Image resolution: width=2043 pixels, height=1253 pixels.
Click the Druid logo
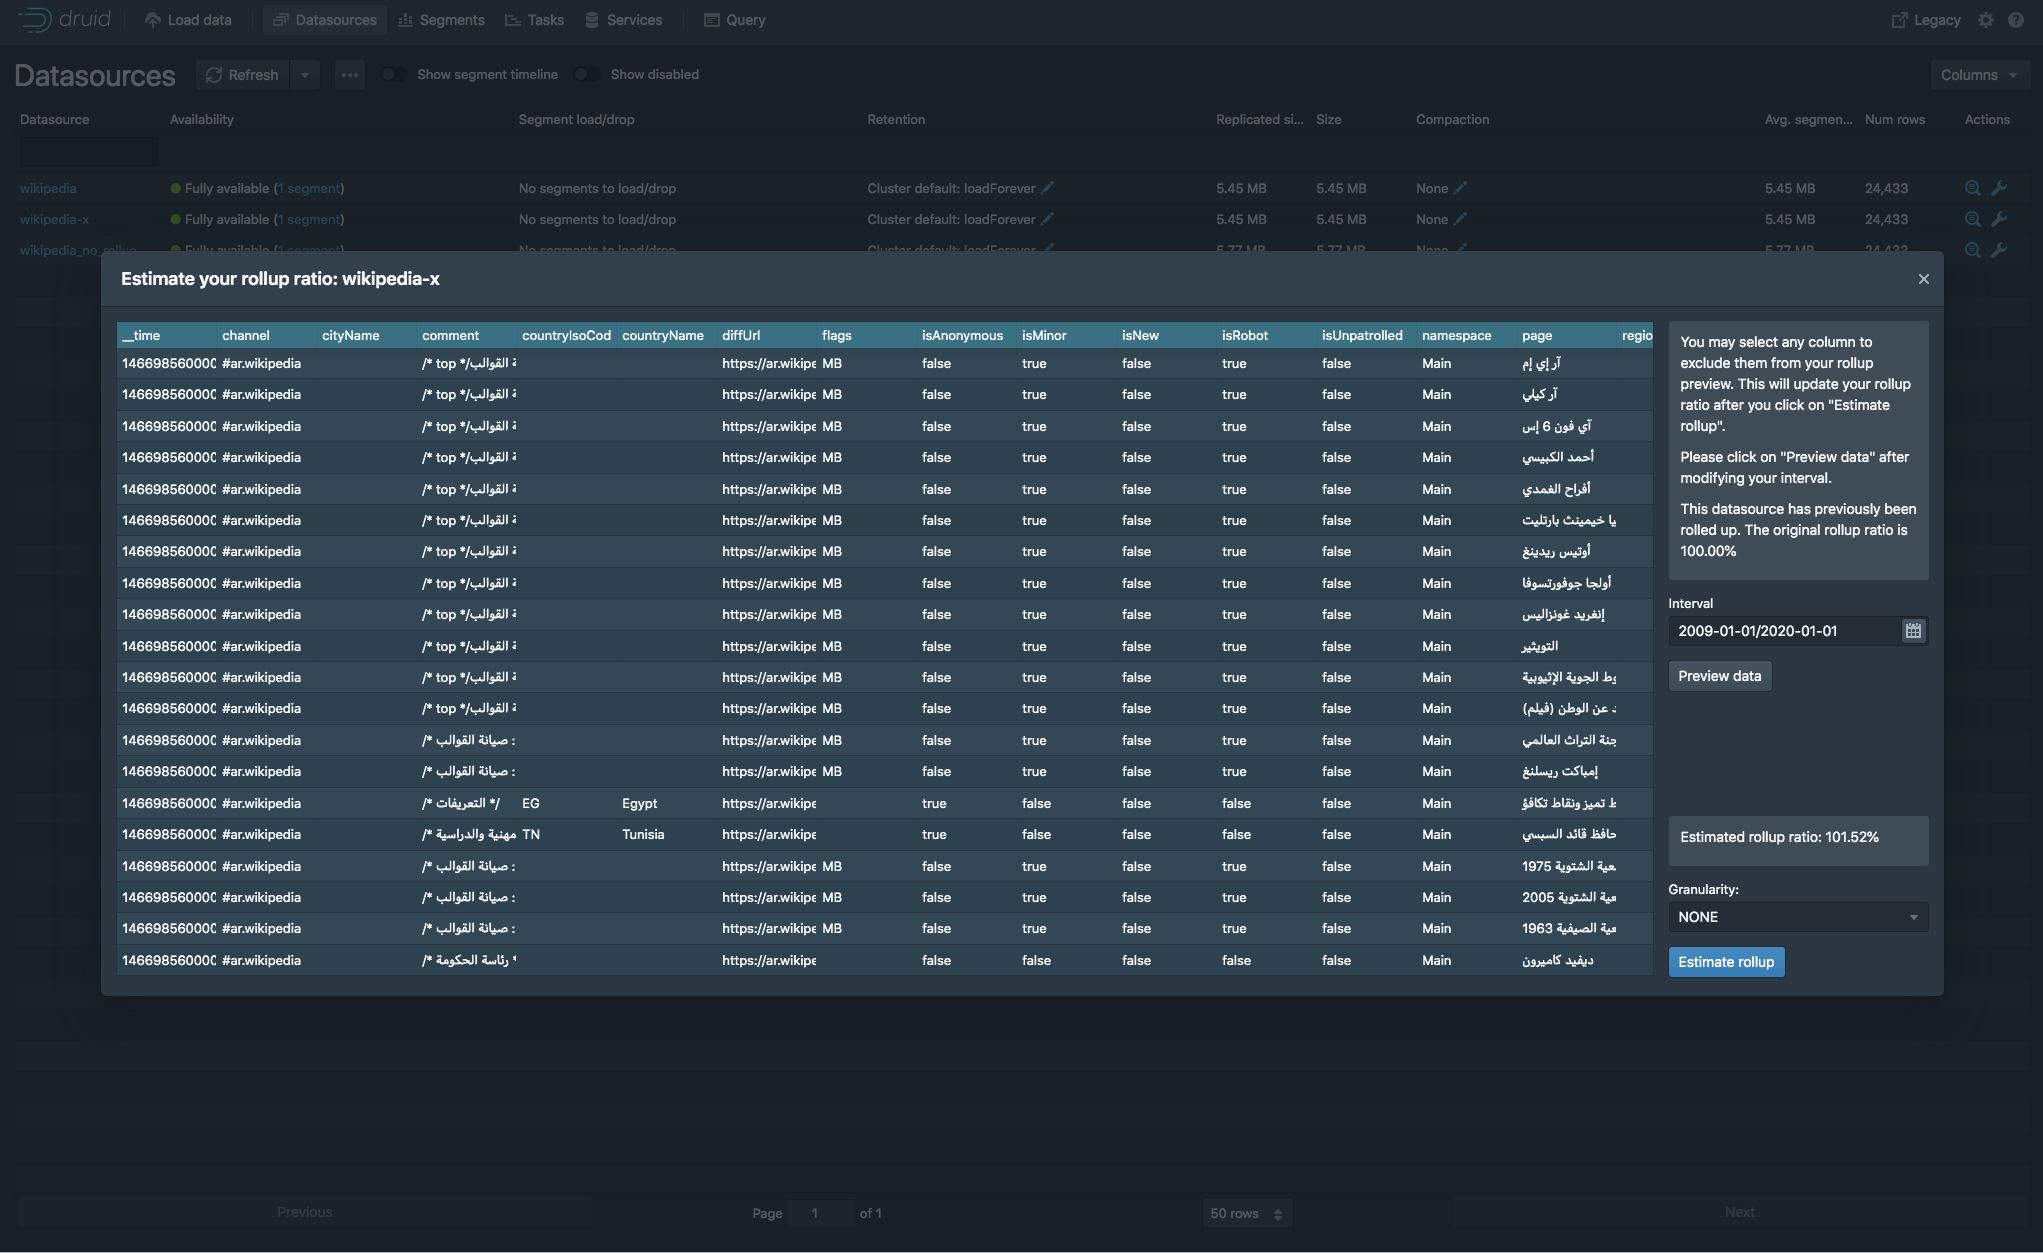coord(64,20)
